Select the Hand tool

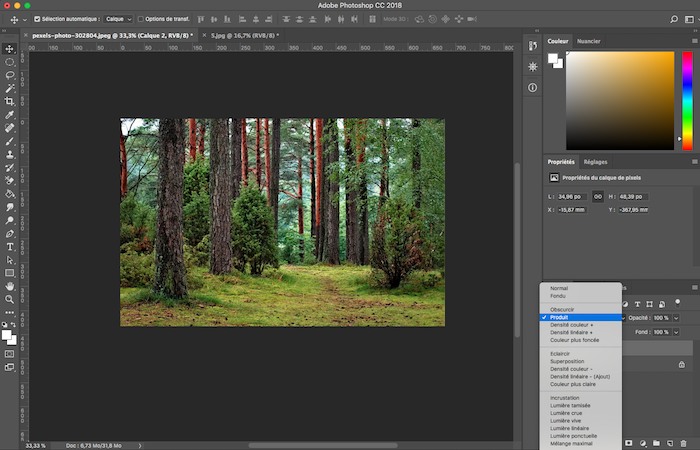(x=9, y=286)
